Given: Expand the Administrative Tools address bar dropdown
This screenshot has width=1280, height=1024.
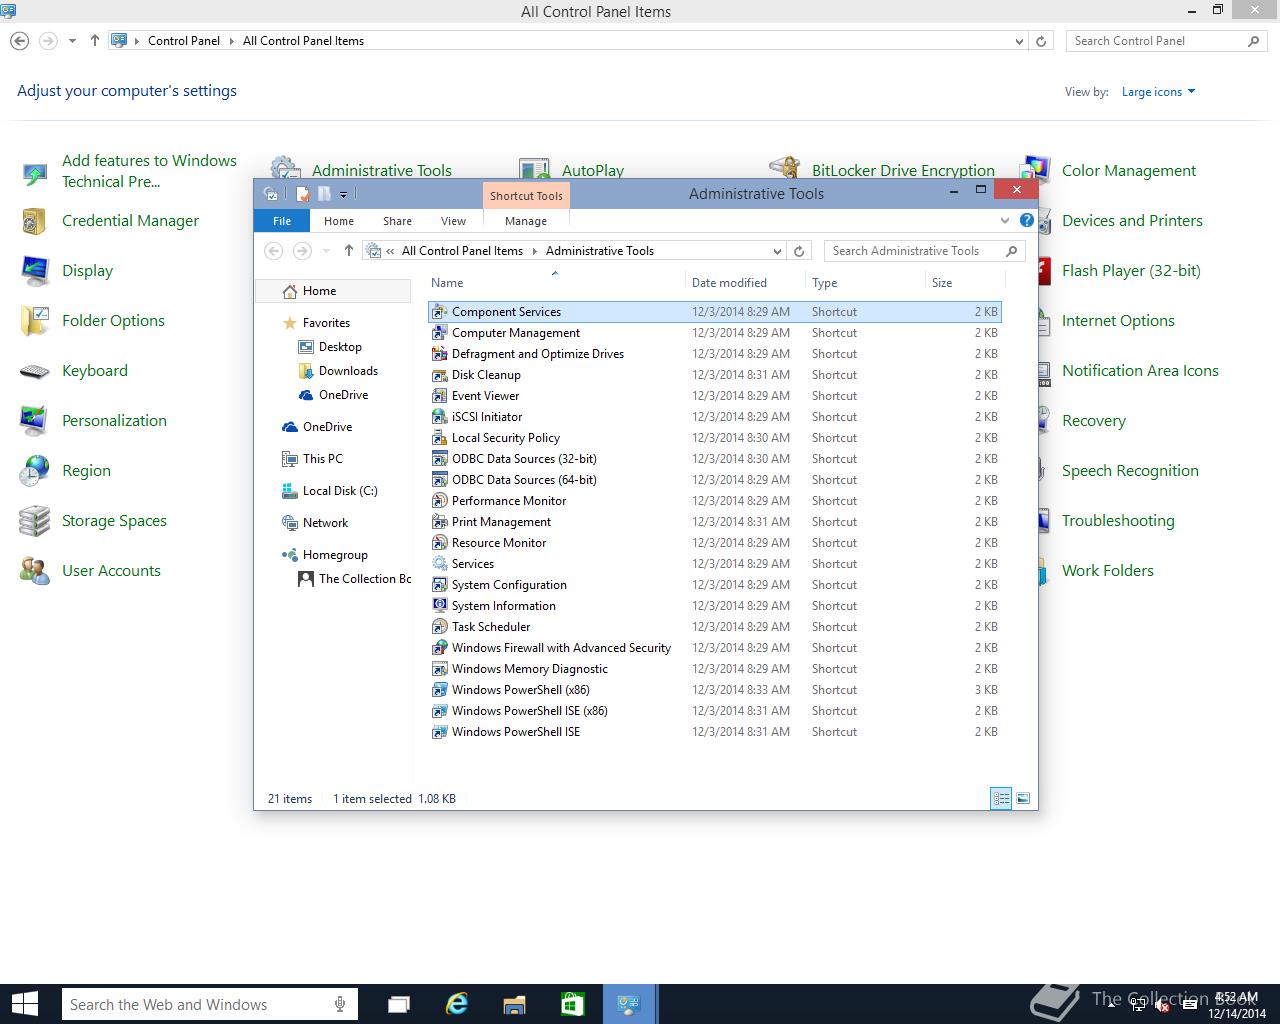Looking at the screenshot, I should [777, 251].
